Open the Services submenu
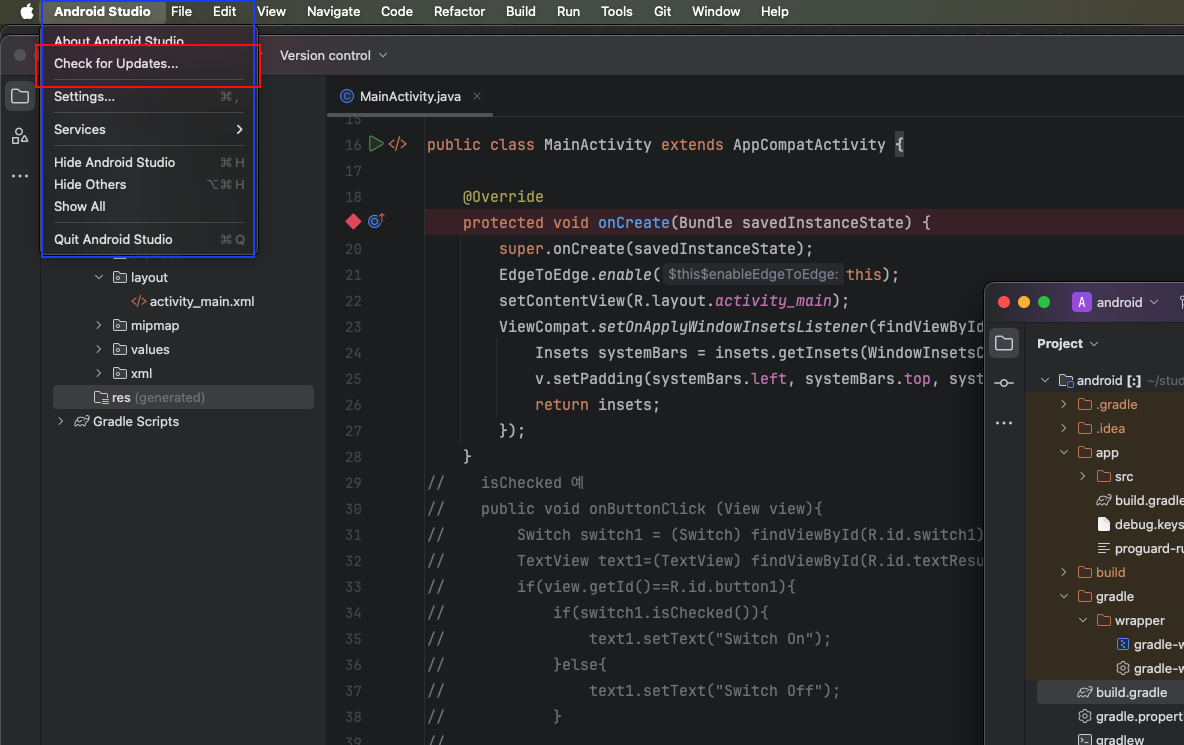 149,130
